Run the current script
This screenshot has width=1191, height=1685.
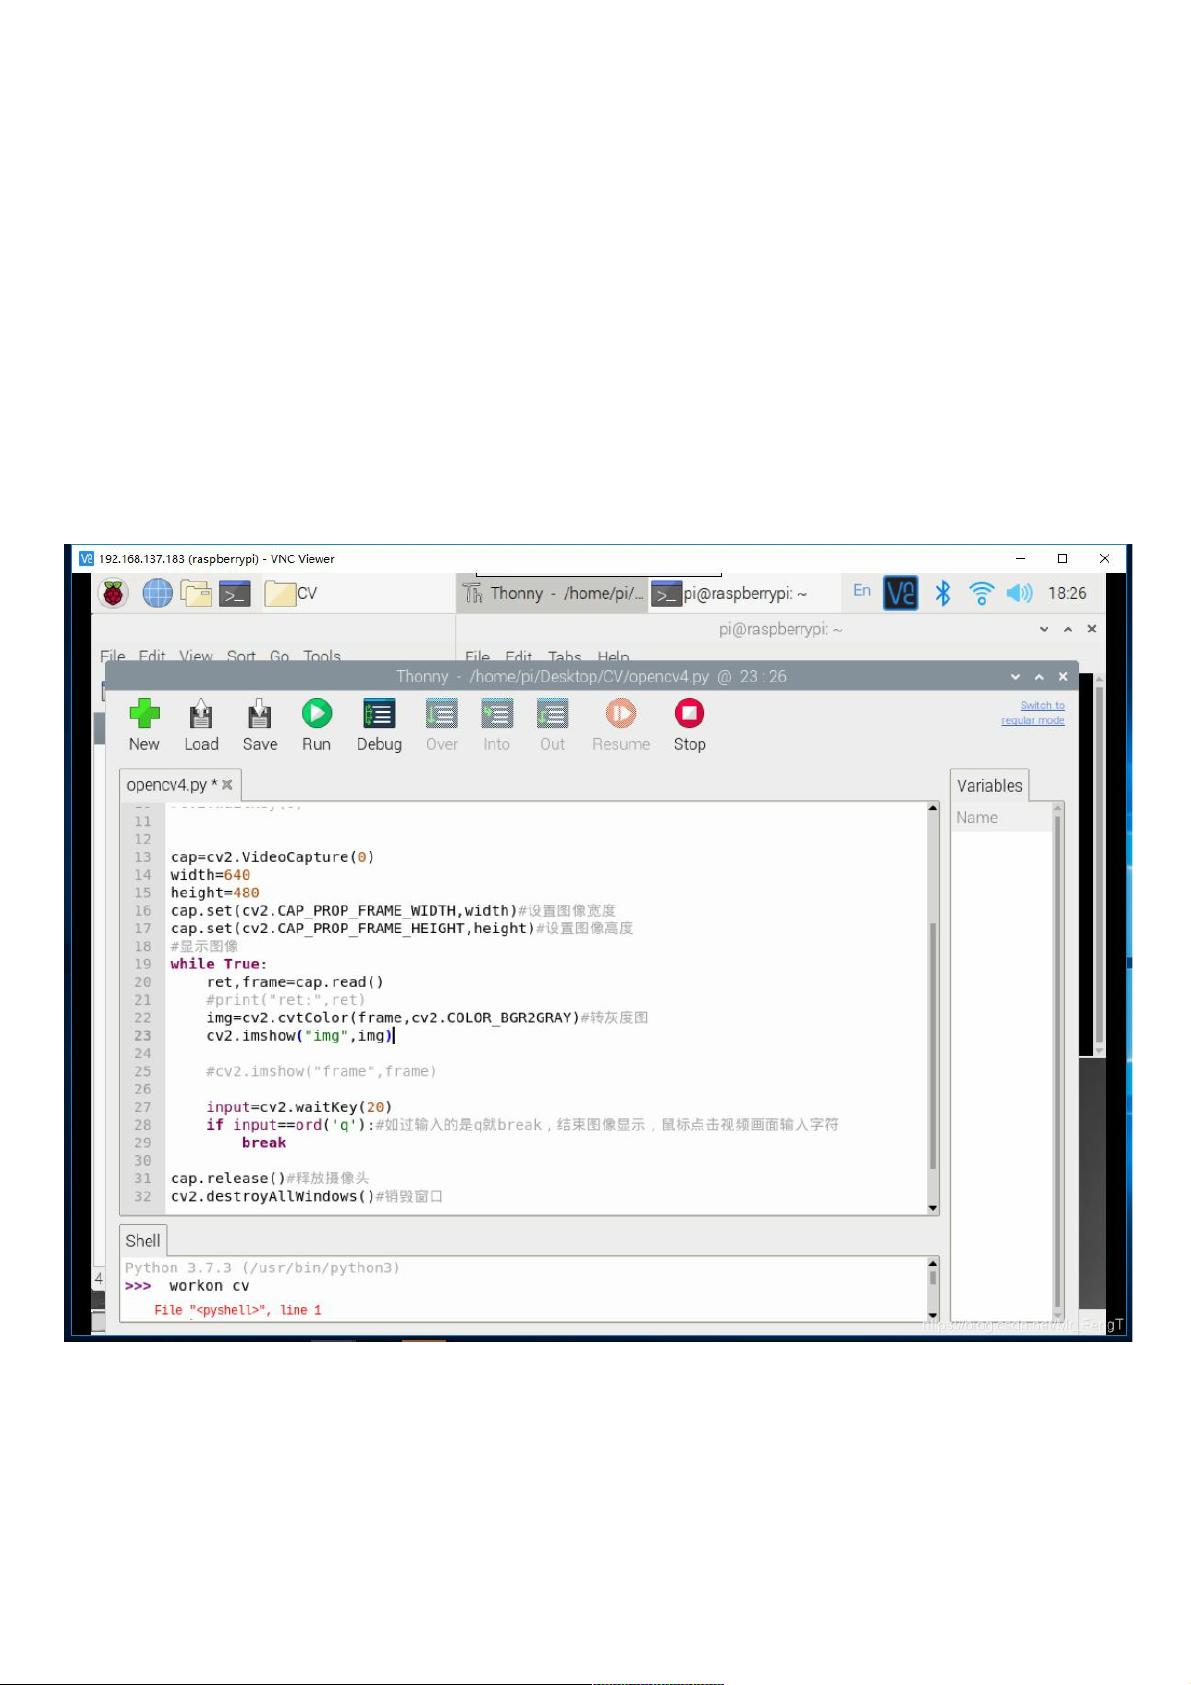tap(317, 713)
